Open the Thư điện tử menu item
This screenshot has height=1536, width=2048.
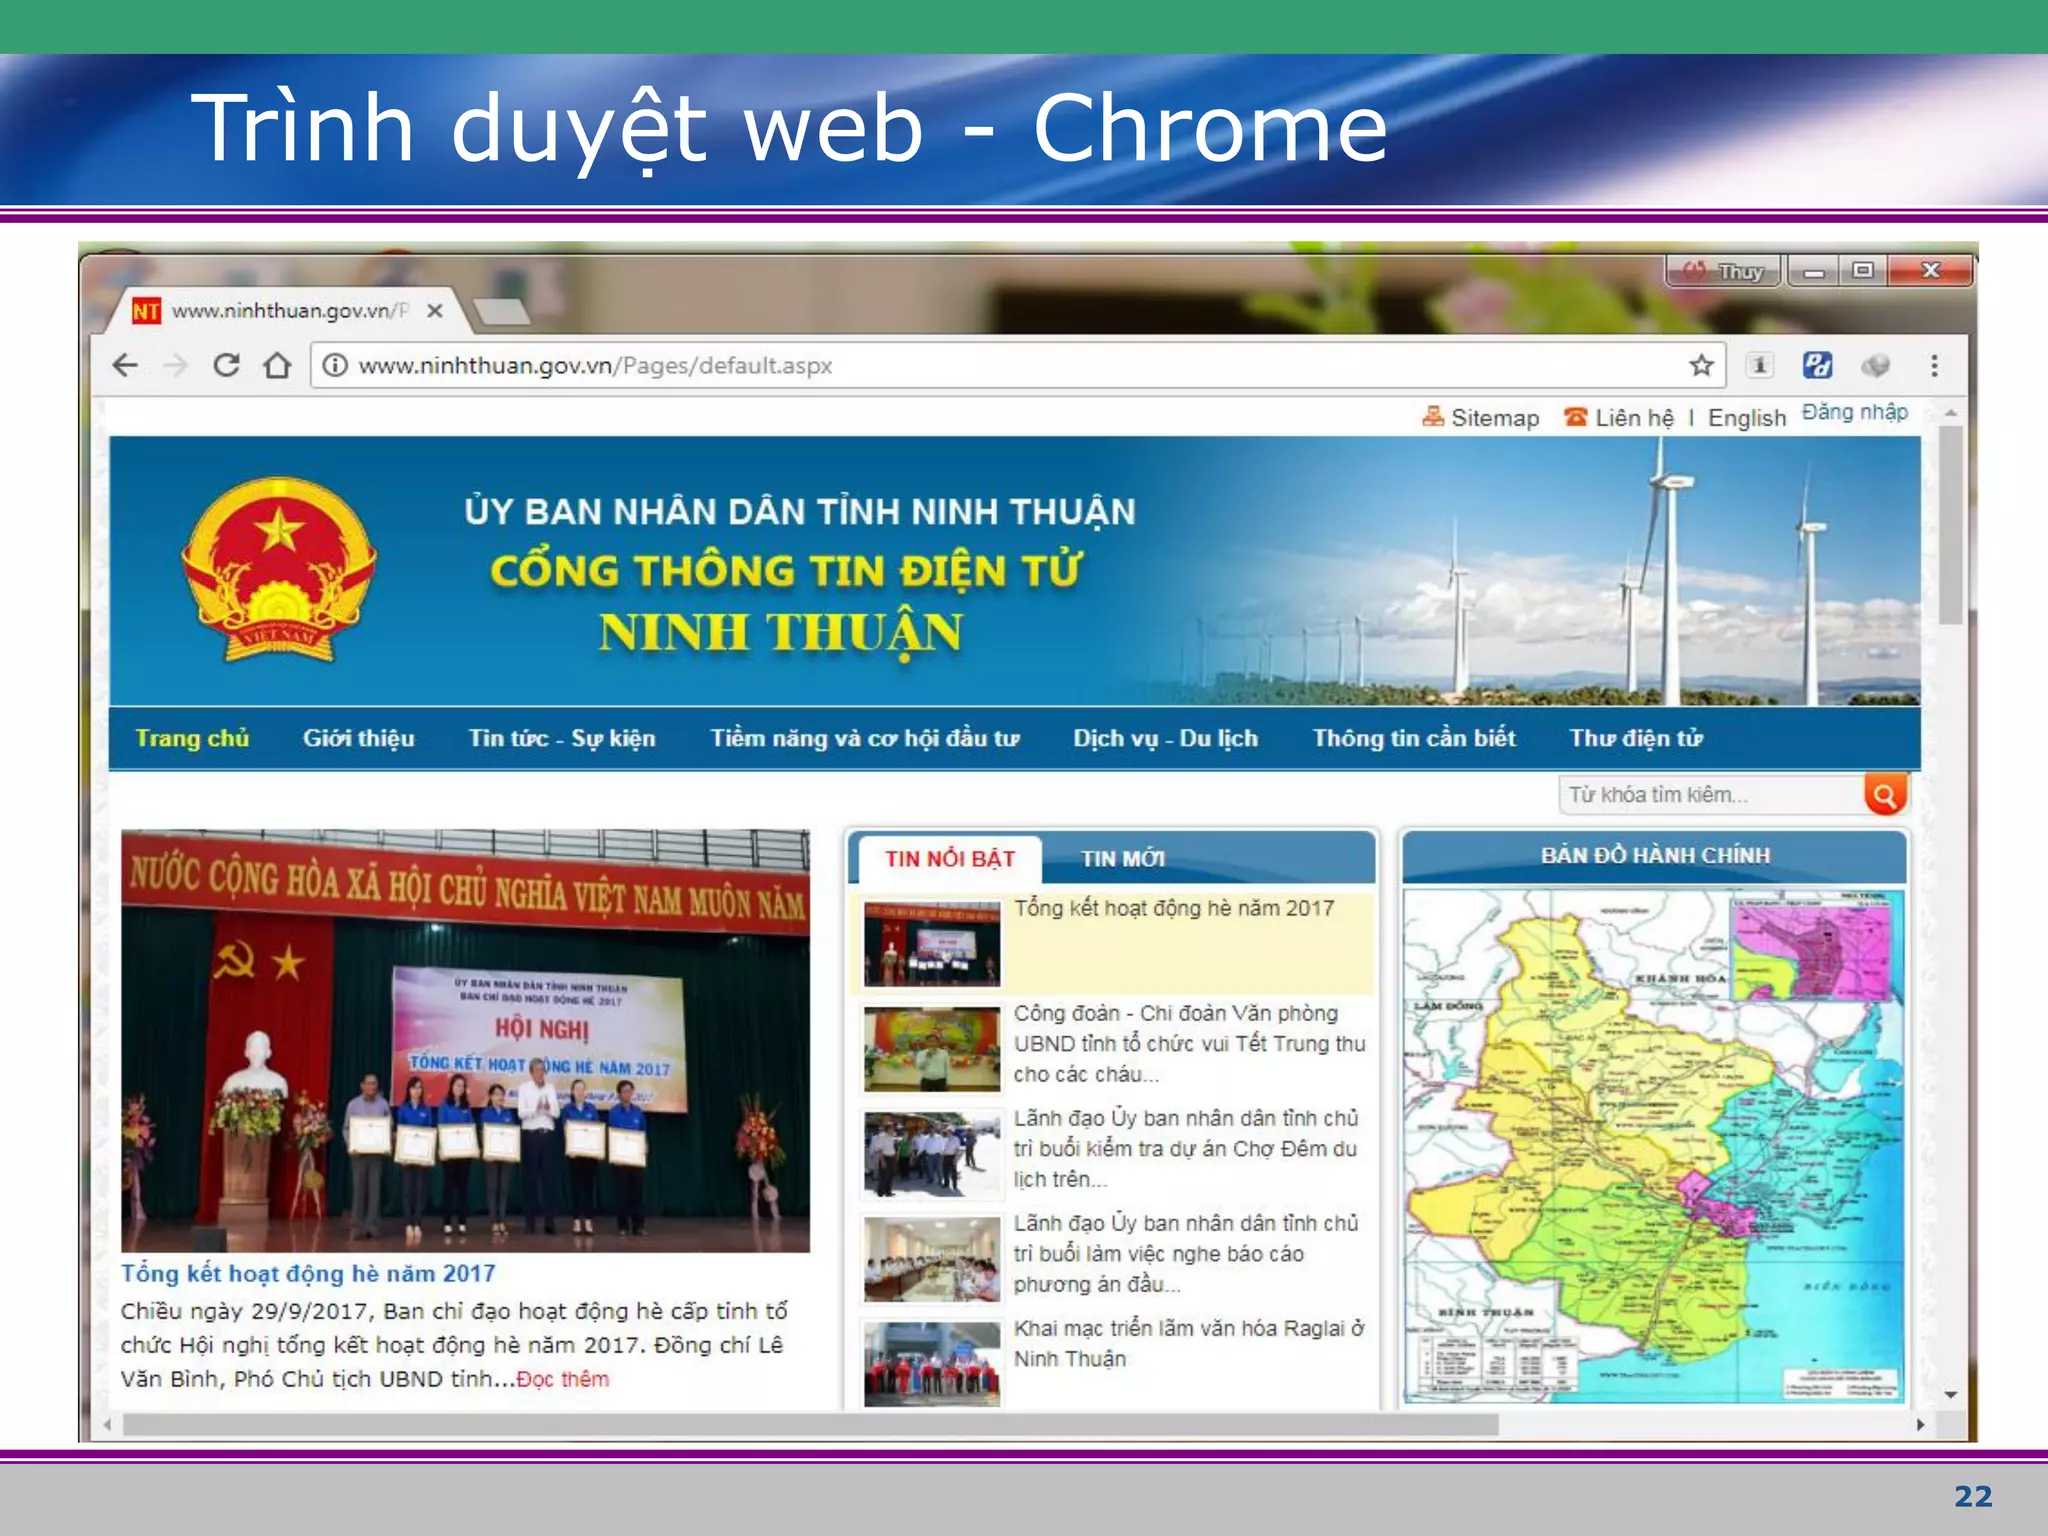tap(1636, 738)
